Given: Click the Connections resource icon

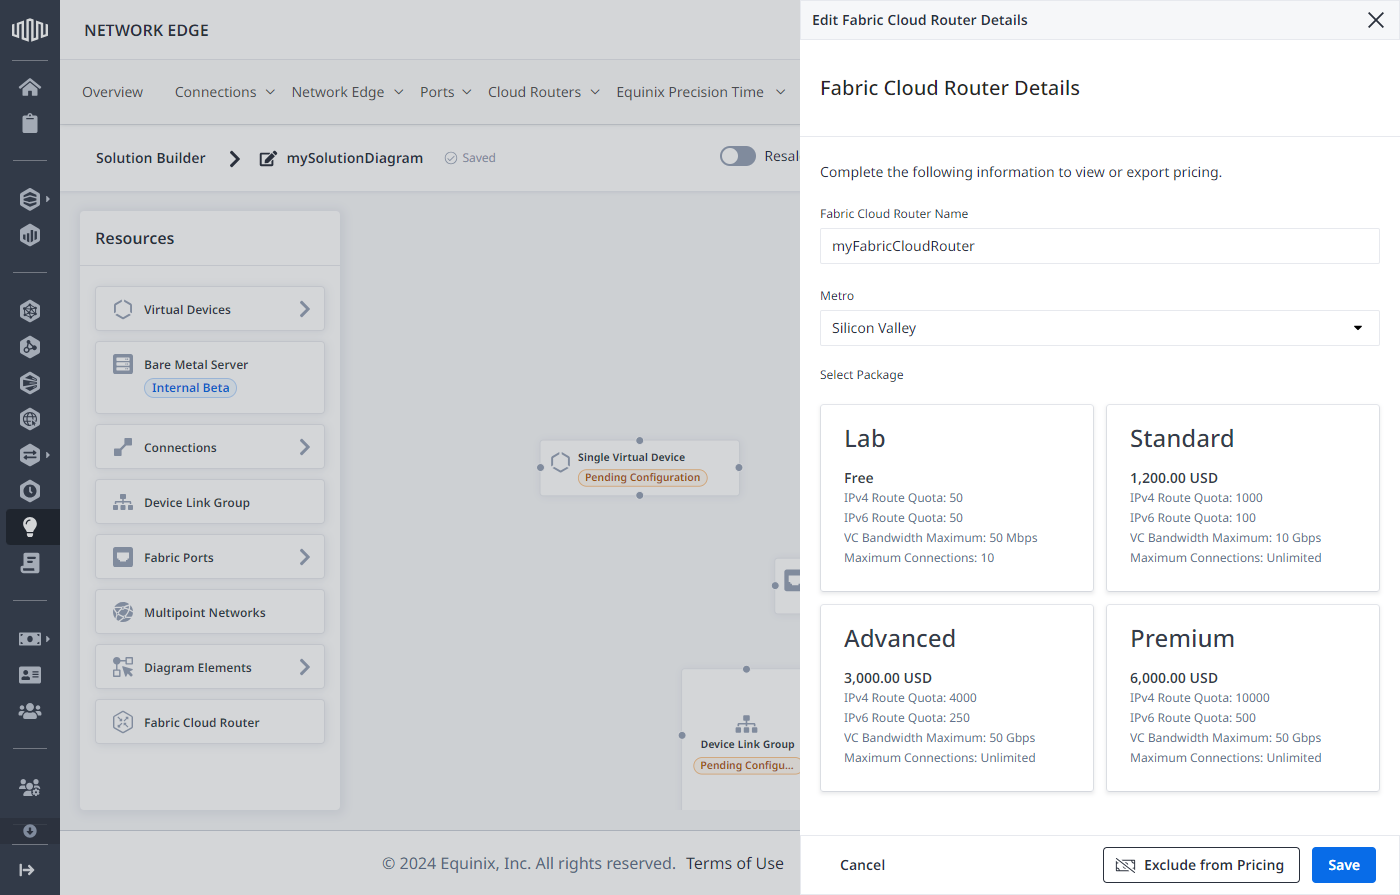Looking at the screenshot, I should coord(123,447).
